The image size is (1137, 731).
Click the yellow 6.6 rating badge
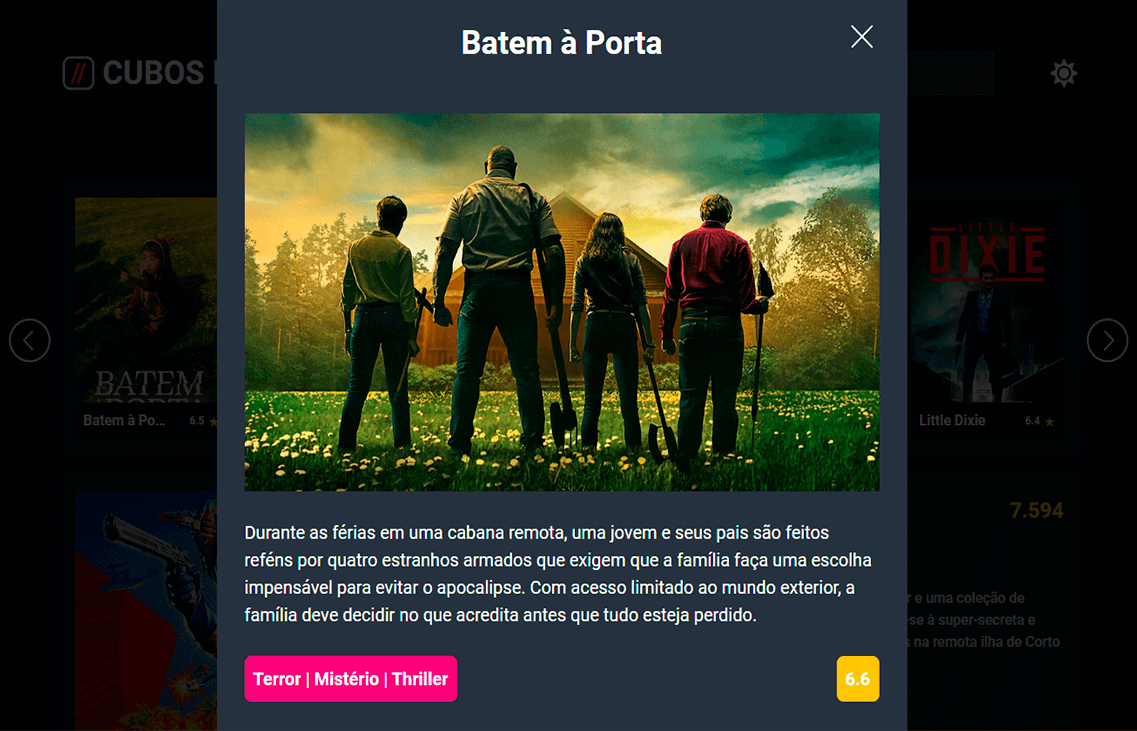(858, 679)
